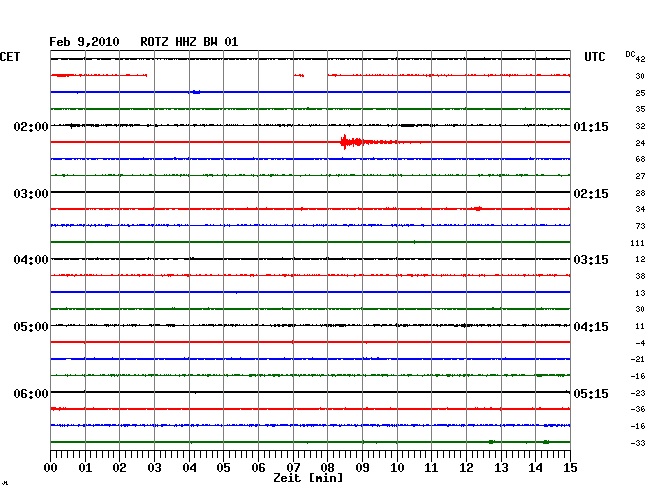Select the DC value -21

(638, 359)
